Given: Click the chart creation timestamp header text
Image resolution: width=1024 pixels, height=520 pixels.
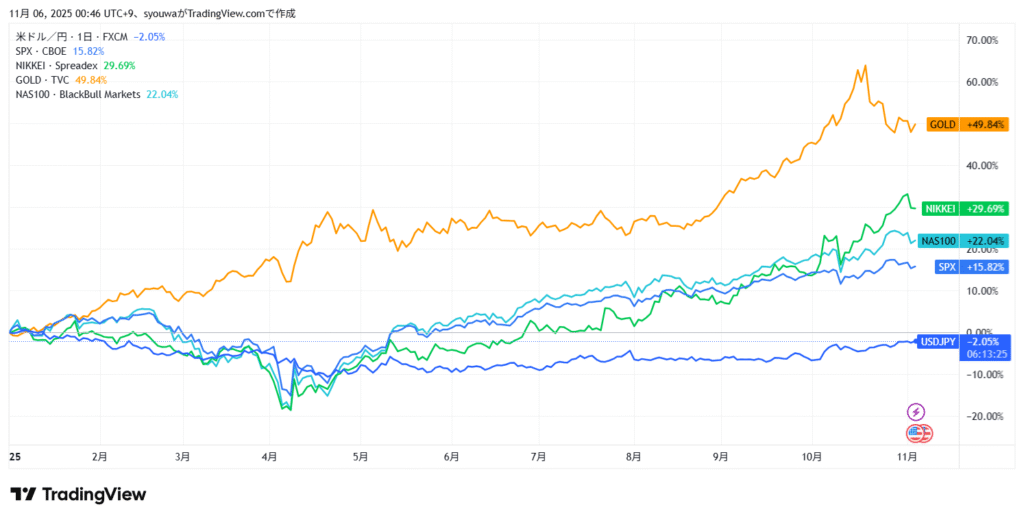Looking at the screenshot, I should pos(152,14).
